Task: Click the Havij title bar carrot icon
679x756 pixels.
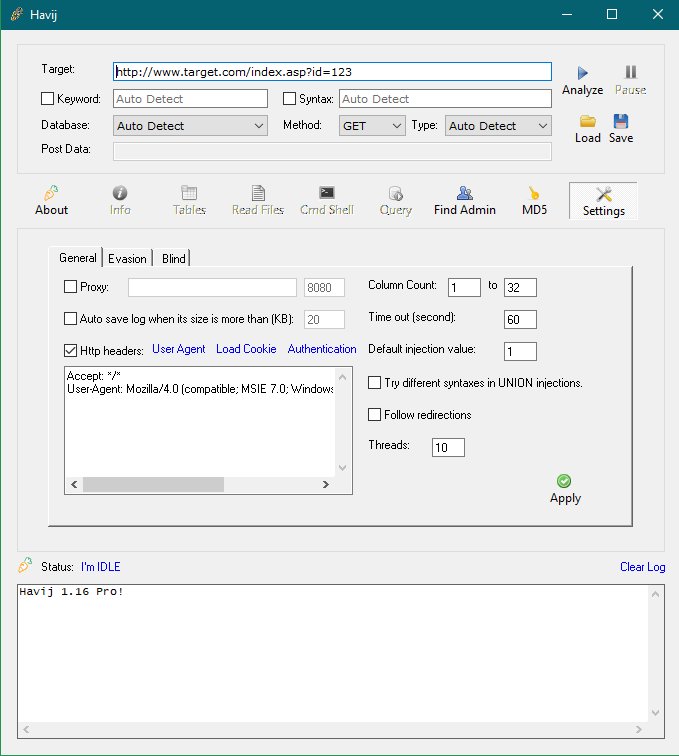Action: click(17, 14)
